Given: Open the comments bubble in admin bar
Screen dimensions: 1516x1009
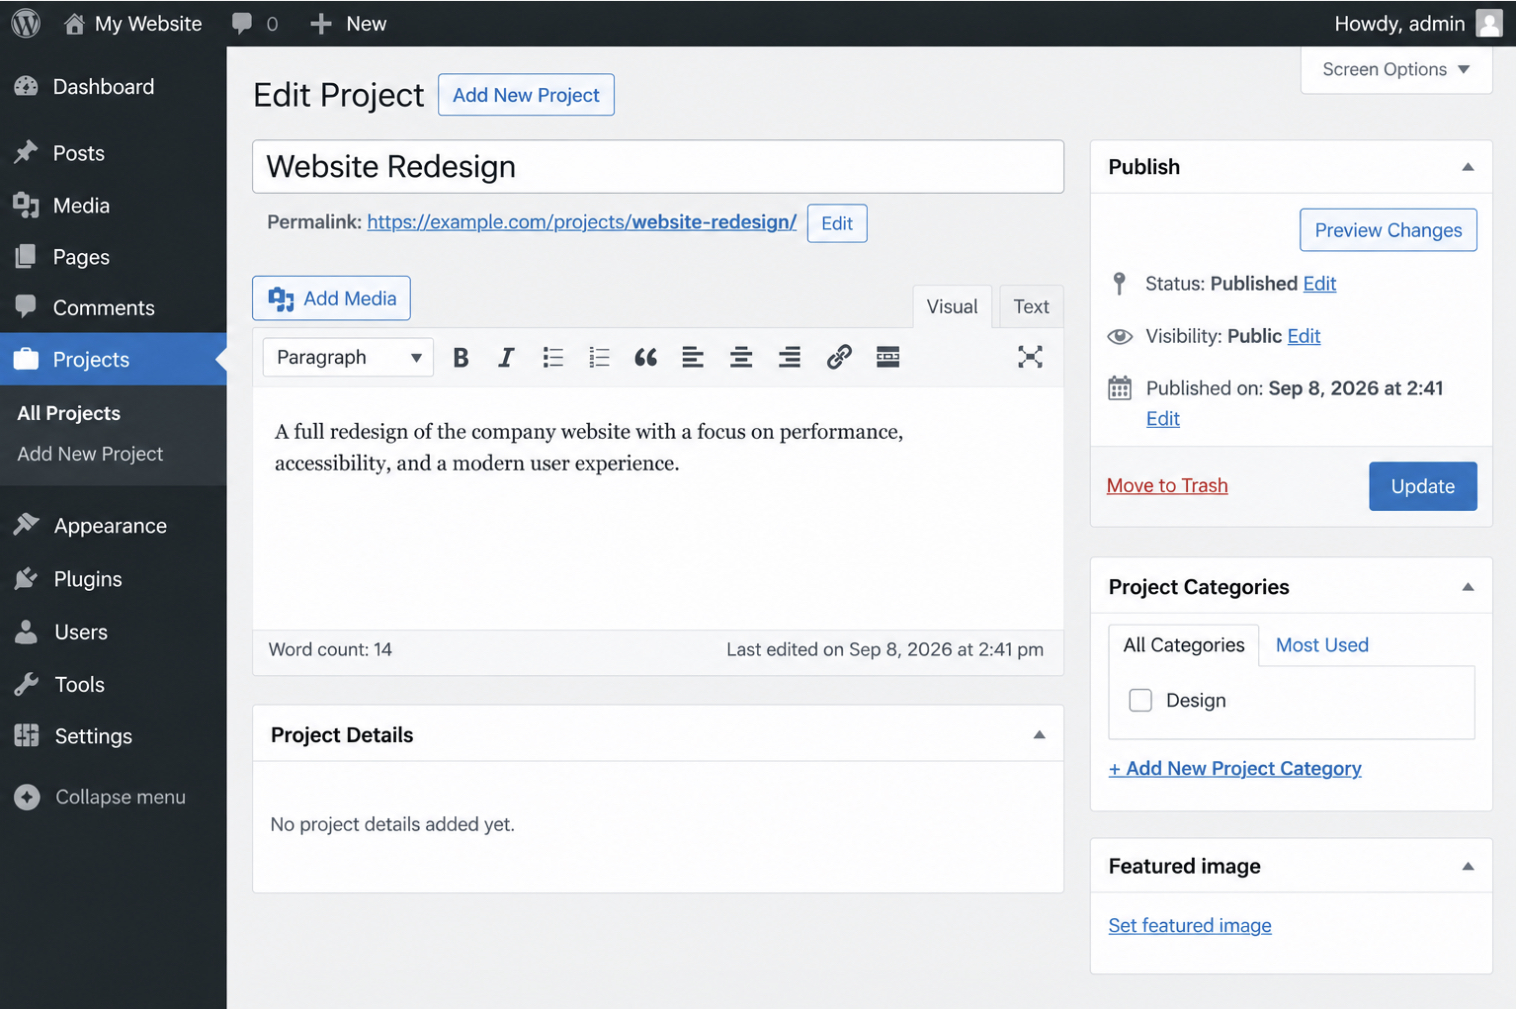Looking at the screenshot, I should tap(241, 23).
